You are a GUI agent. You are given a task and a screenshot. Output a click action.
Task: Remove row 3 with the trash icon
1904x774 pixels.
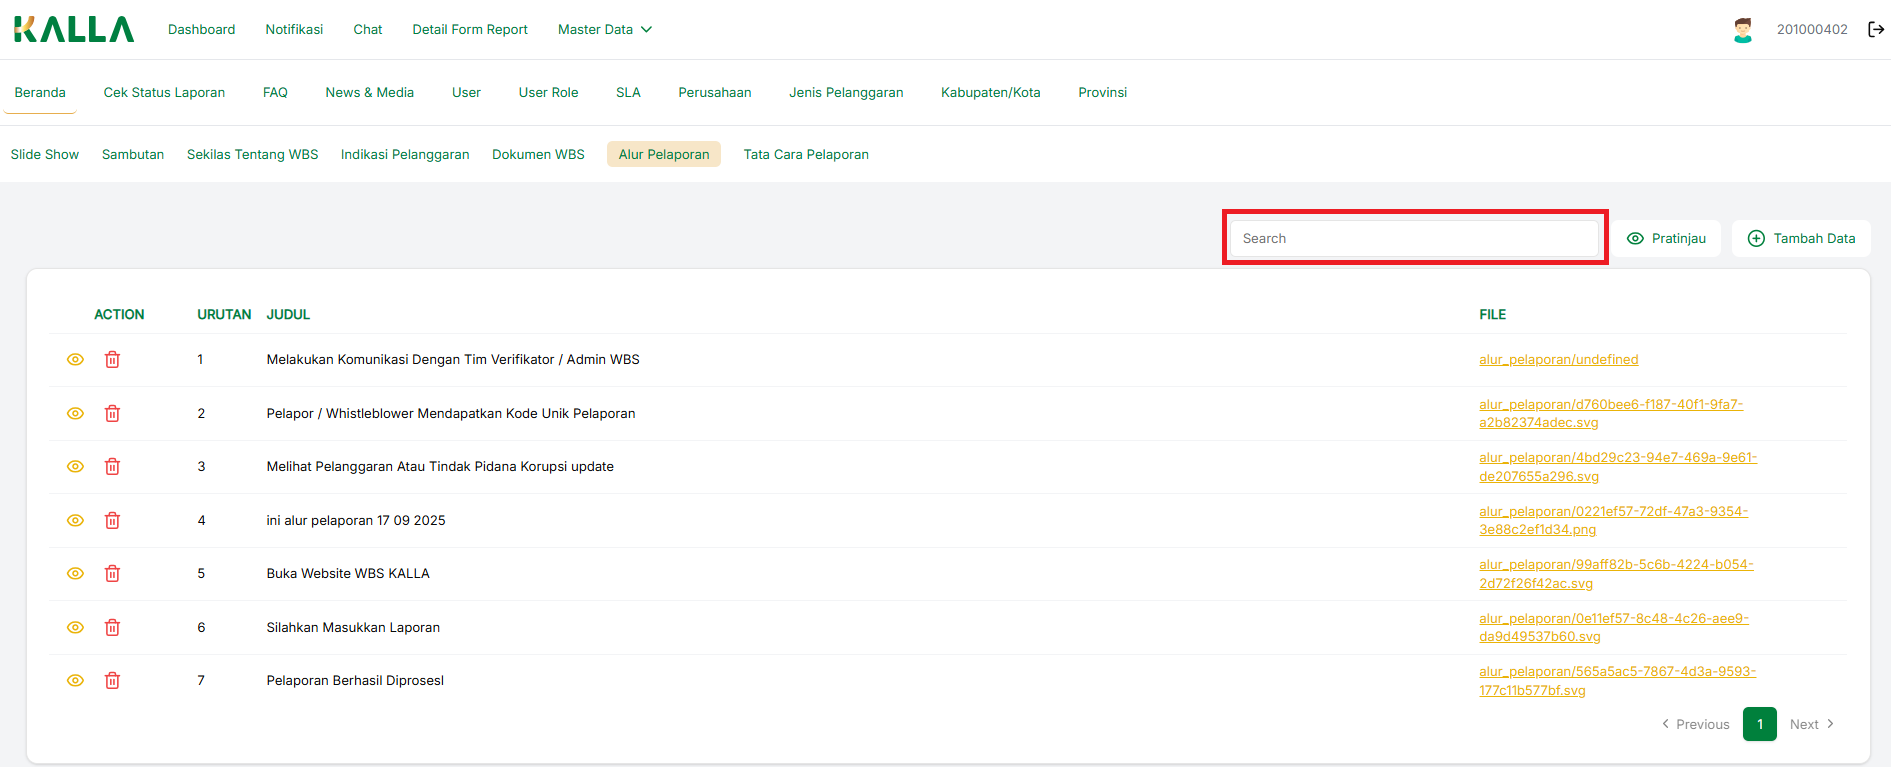(x=112, y=467)
